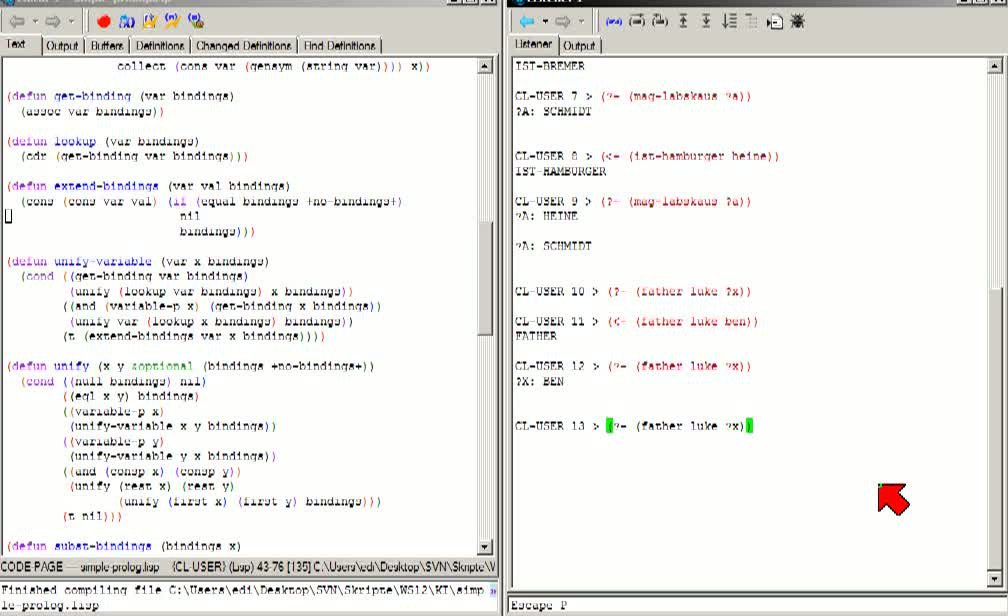Toggle breakpoint with the red dot icon
The image size is (1008, 616).
104,22
